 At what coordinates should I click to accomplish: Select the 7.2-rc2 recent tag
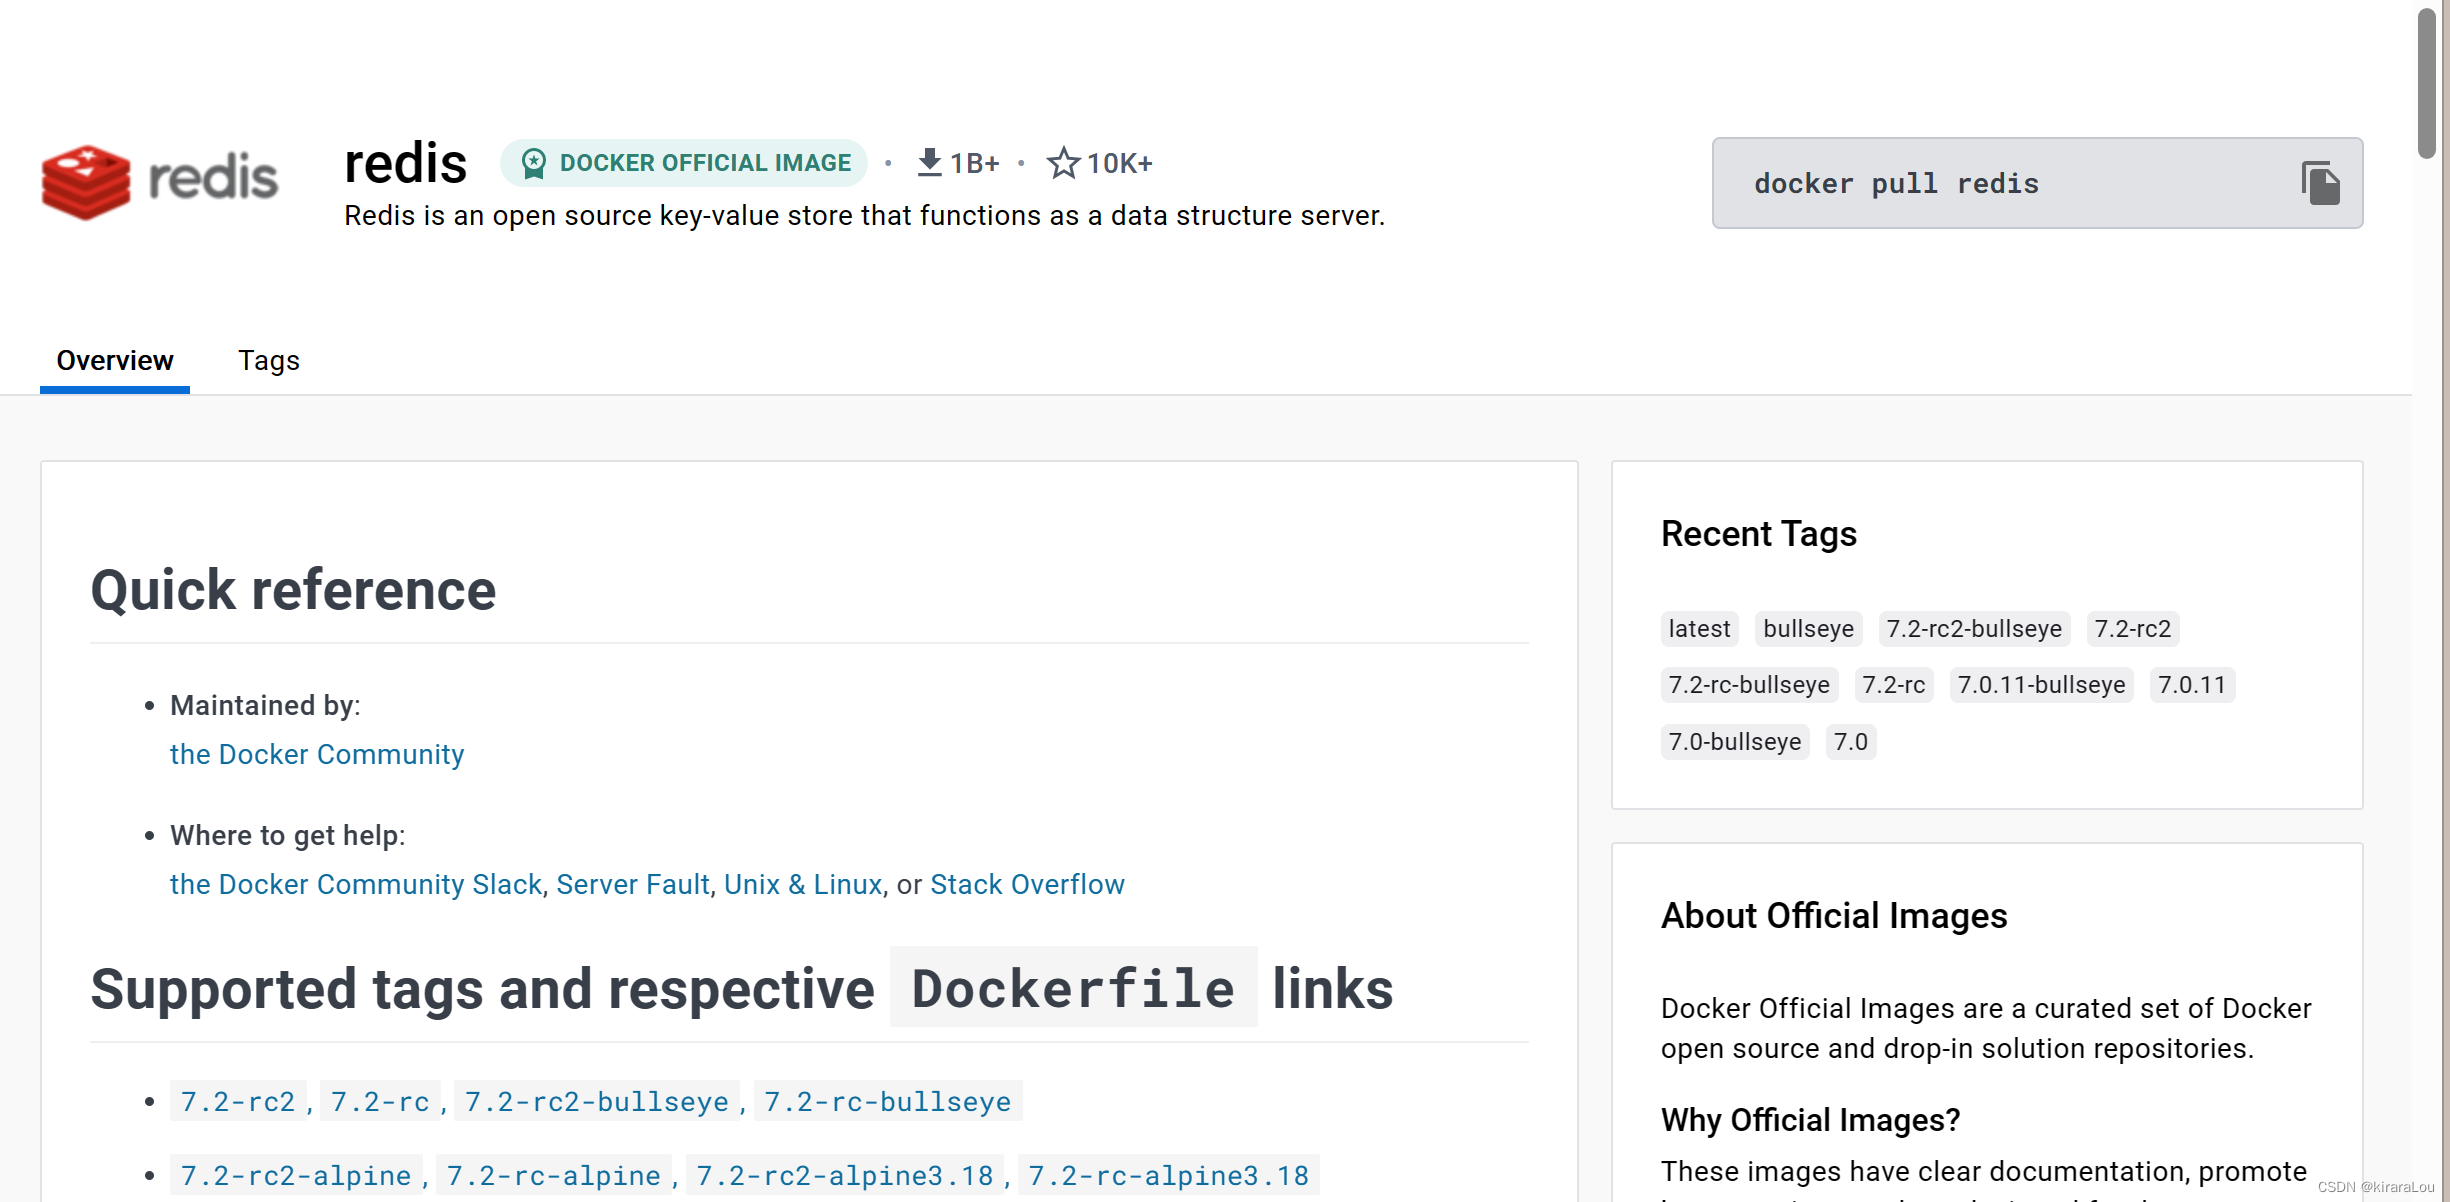[x=2133, y=629]
